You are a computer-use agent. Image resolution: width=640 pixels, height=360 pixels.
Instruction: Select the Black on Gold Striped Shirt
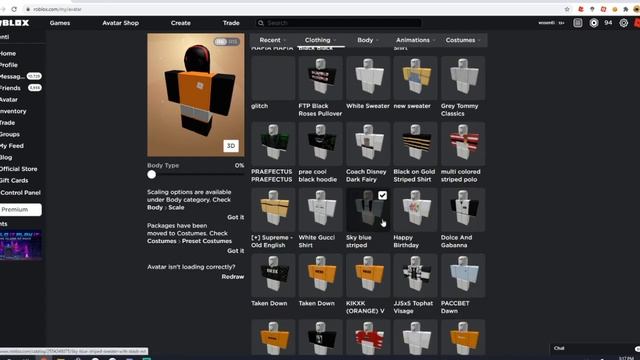tap(415, 144)
